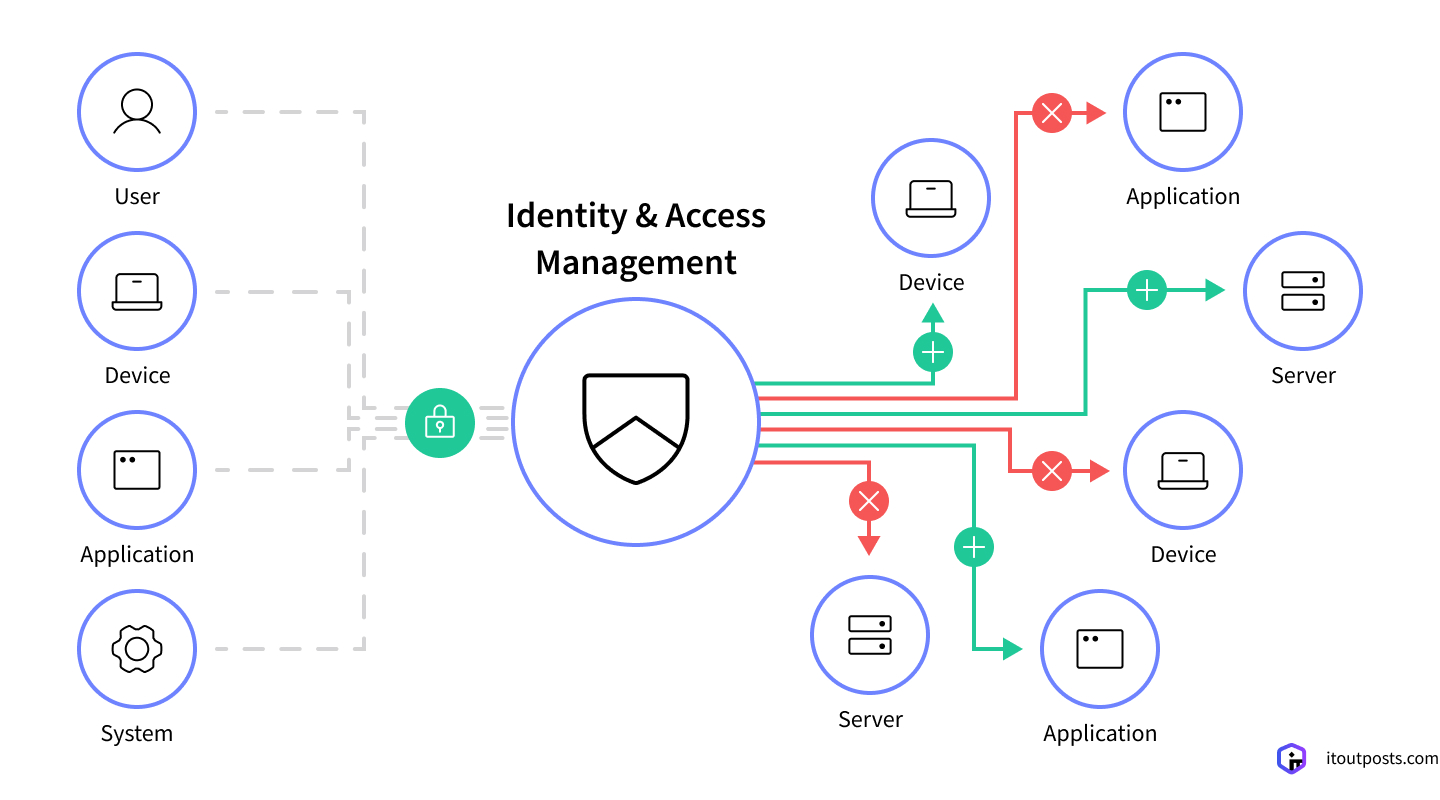Select the System gear icon
Viewport: 1440px width, 800px height.
(137, 648)
